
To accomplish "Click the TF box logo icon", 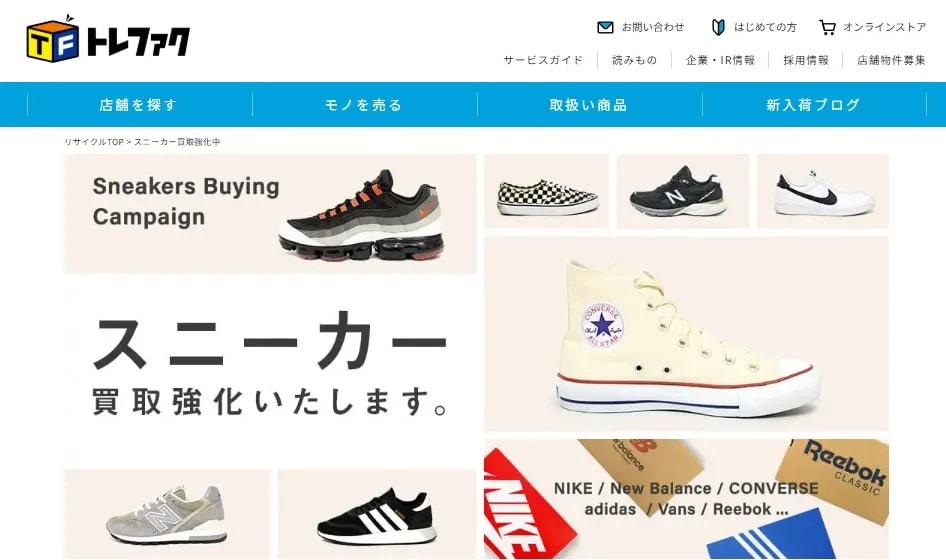I will 52,39.
